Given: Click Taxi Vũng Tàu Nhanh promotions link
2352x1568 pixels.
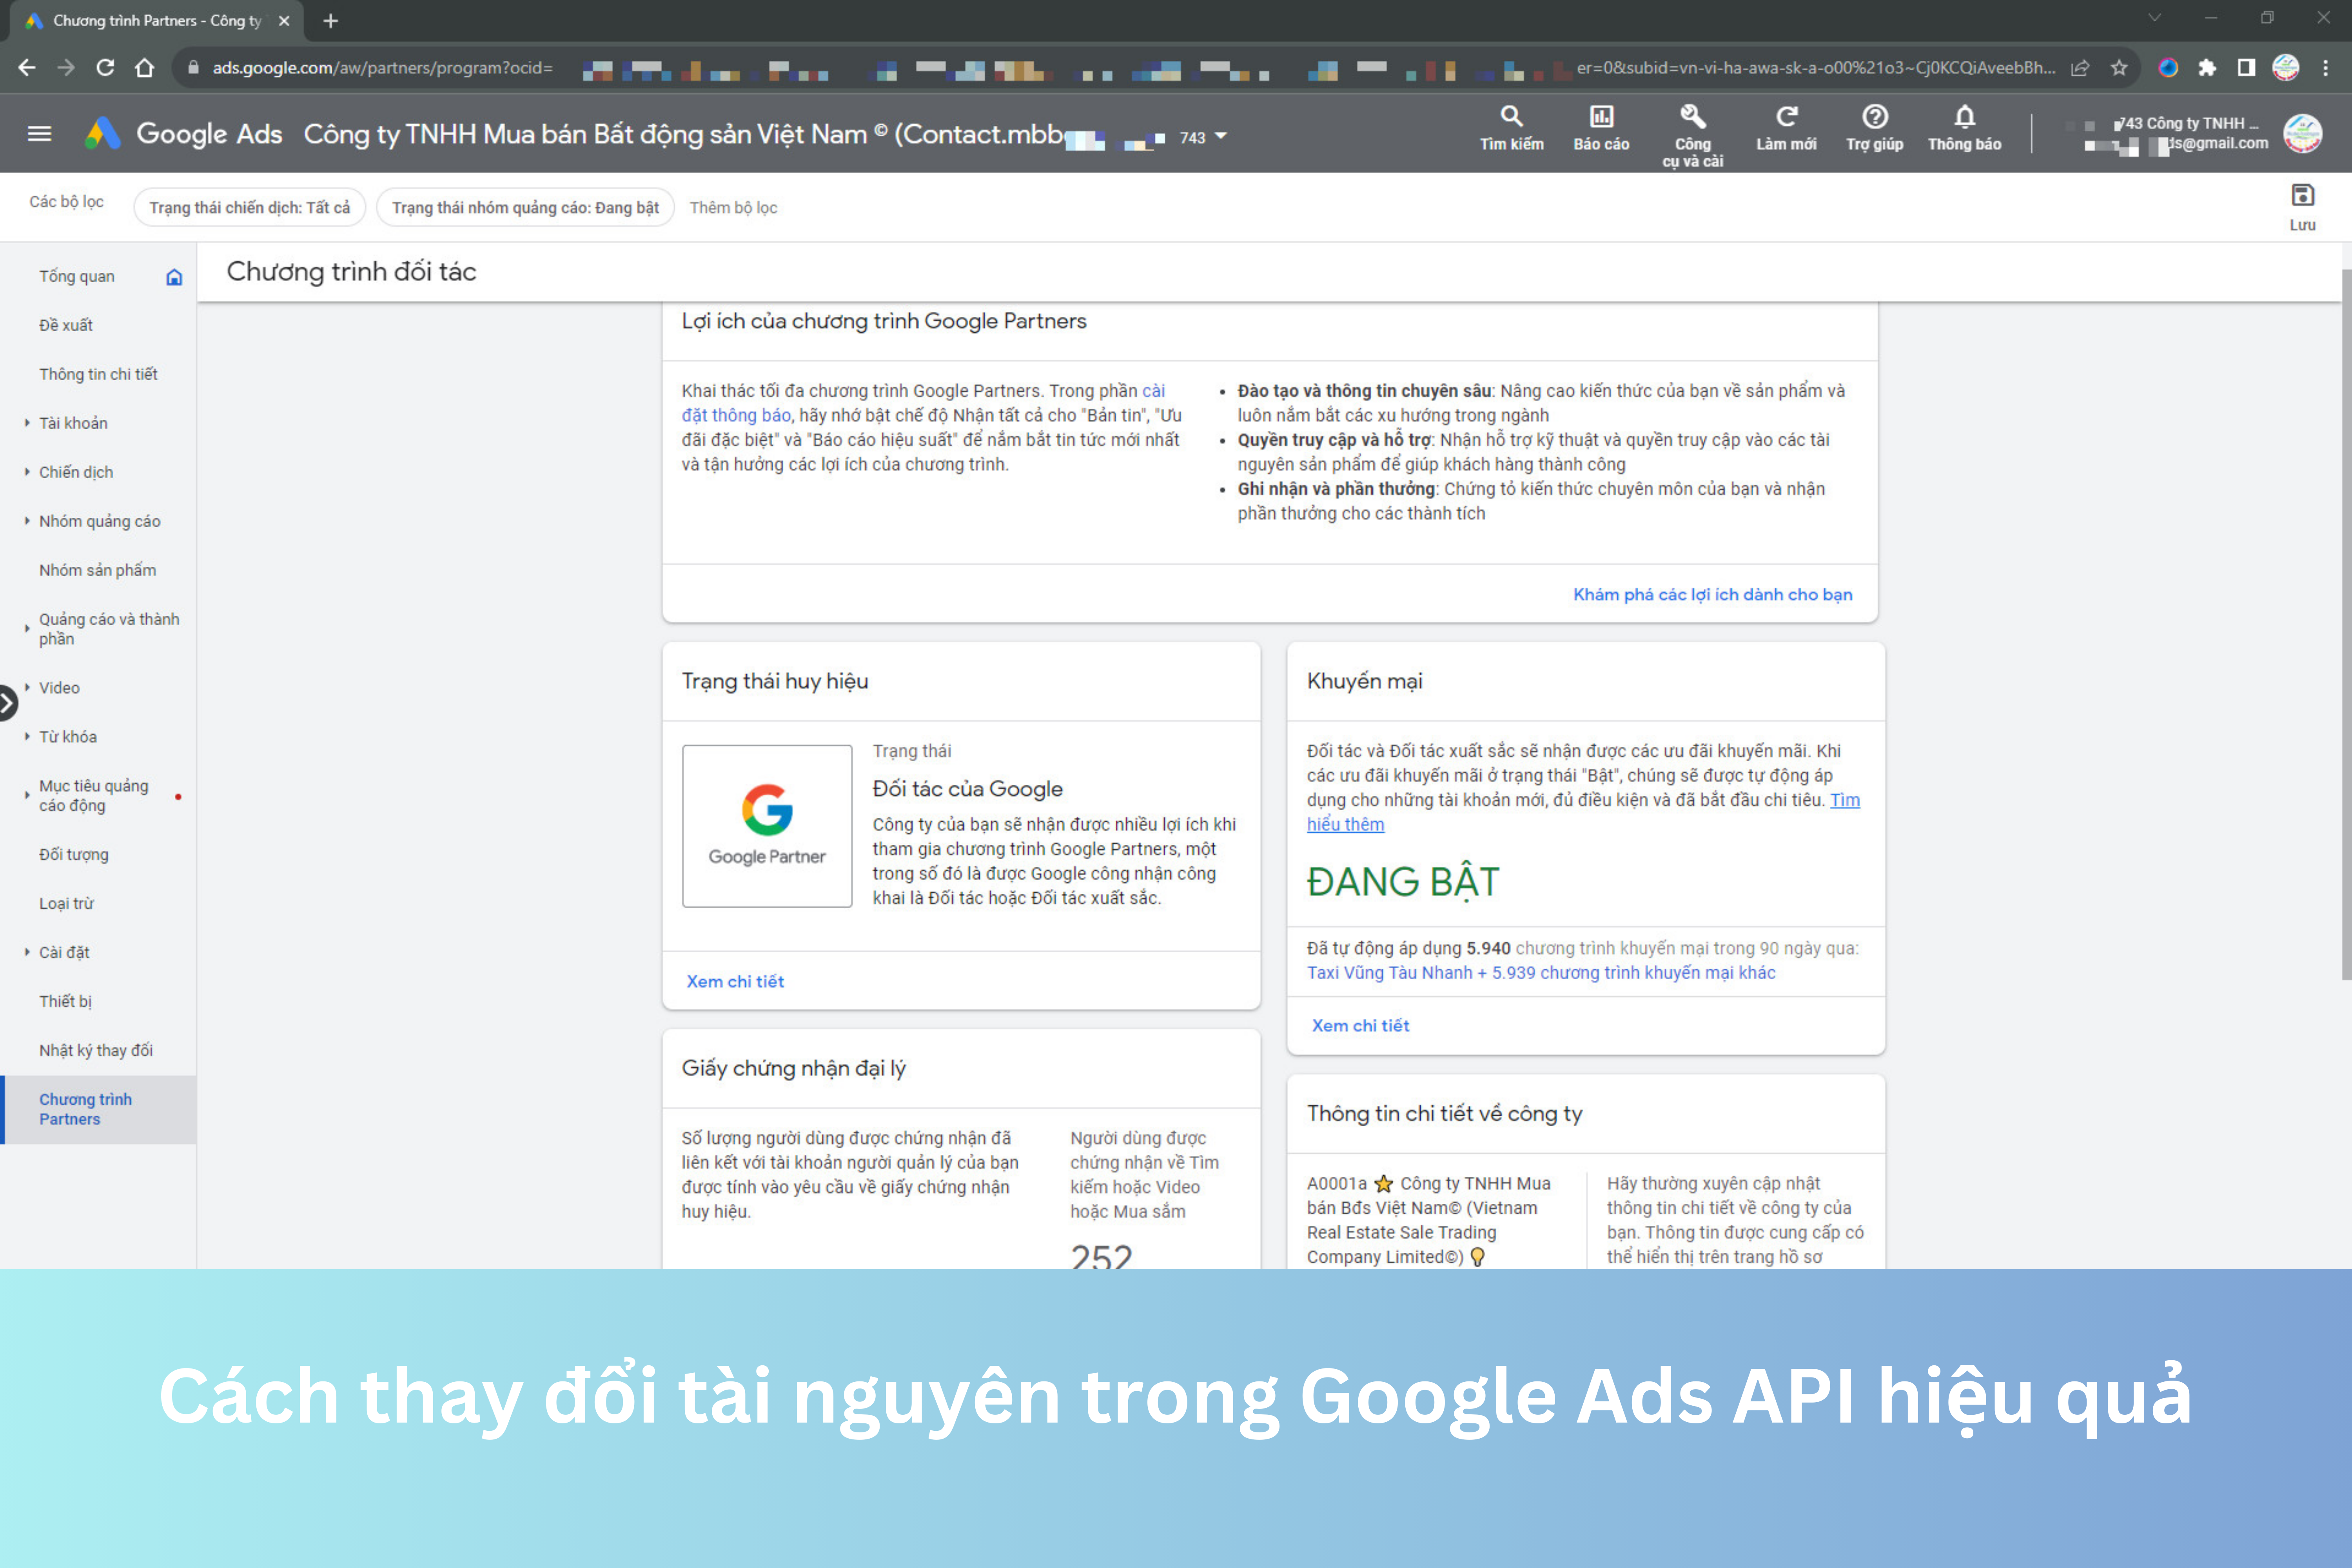Looking at the screenshot, I should point(1541,973).
